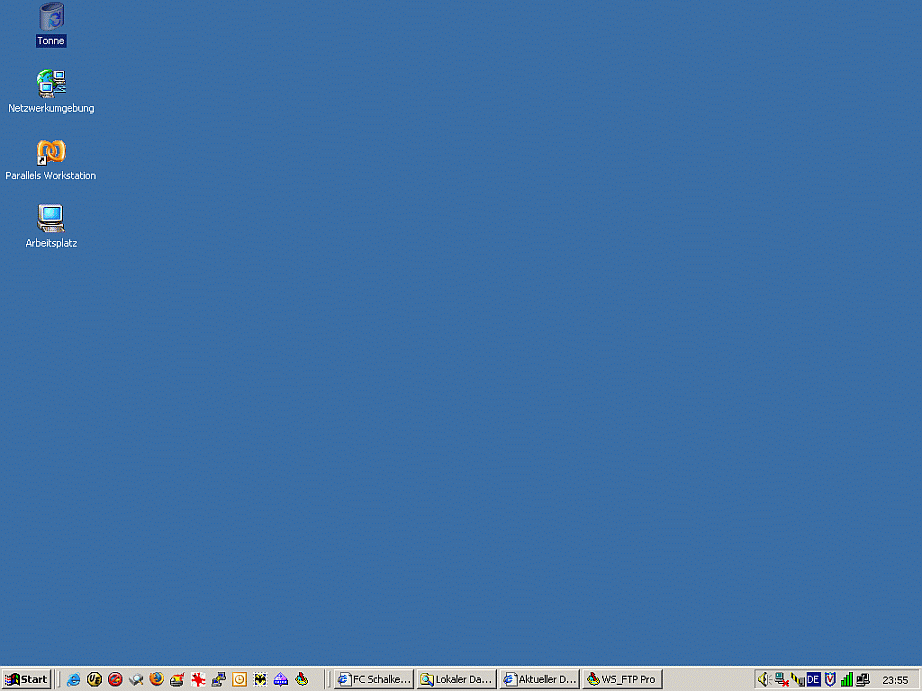
Task: Click the orange clock Quick Launch icon
Action: coord(239,679)
